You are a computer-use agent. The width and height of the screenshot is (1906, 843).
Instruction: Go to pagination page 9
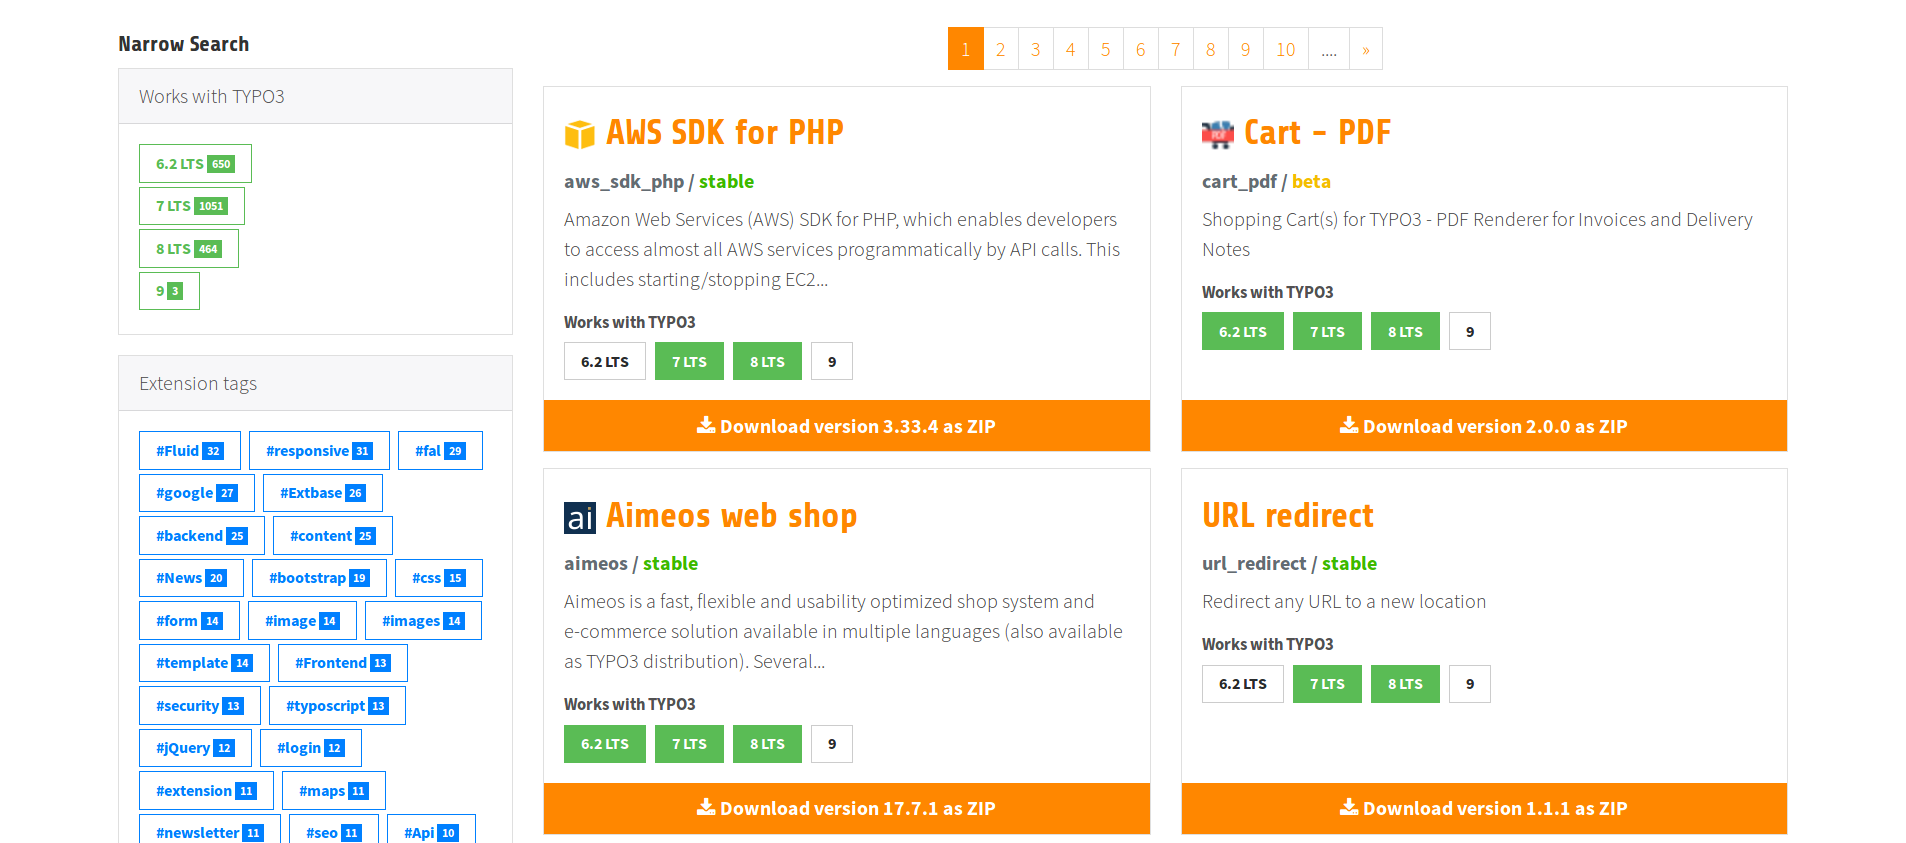point(1245,49)
